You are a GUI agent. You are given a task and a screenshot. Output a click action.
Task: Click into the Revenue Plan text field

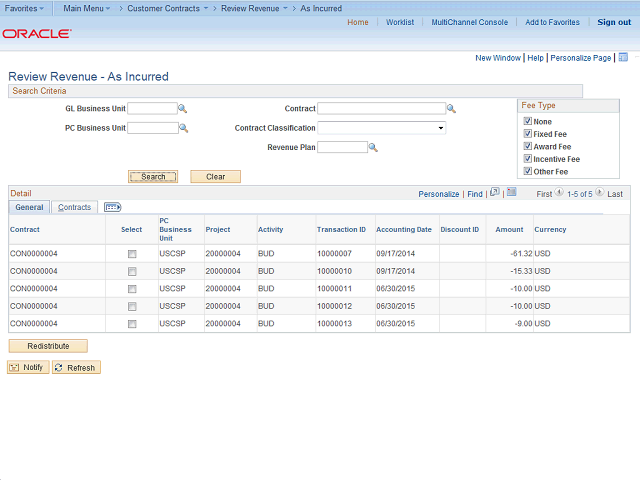(x=342, y=147)
